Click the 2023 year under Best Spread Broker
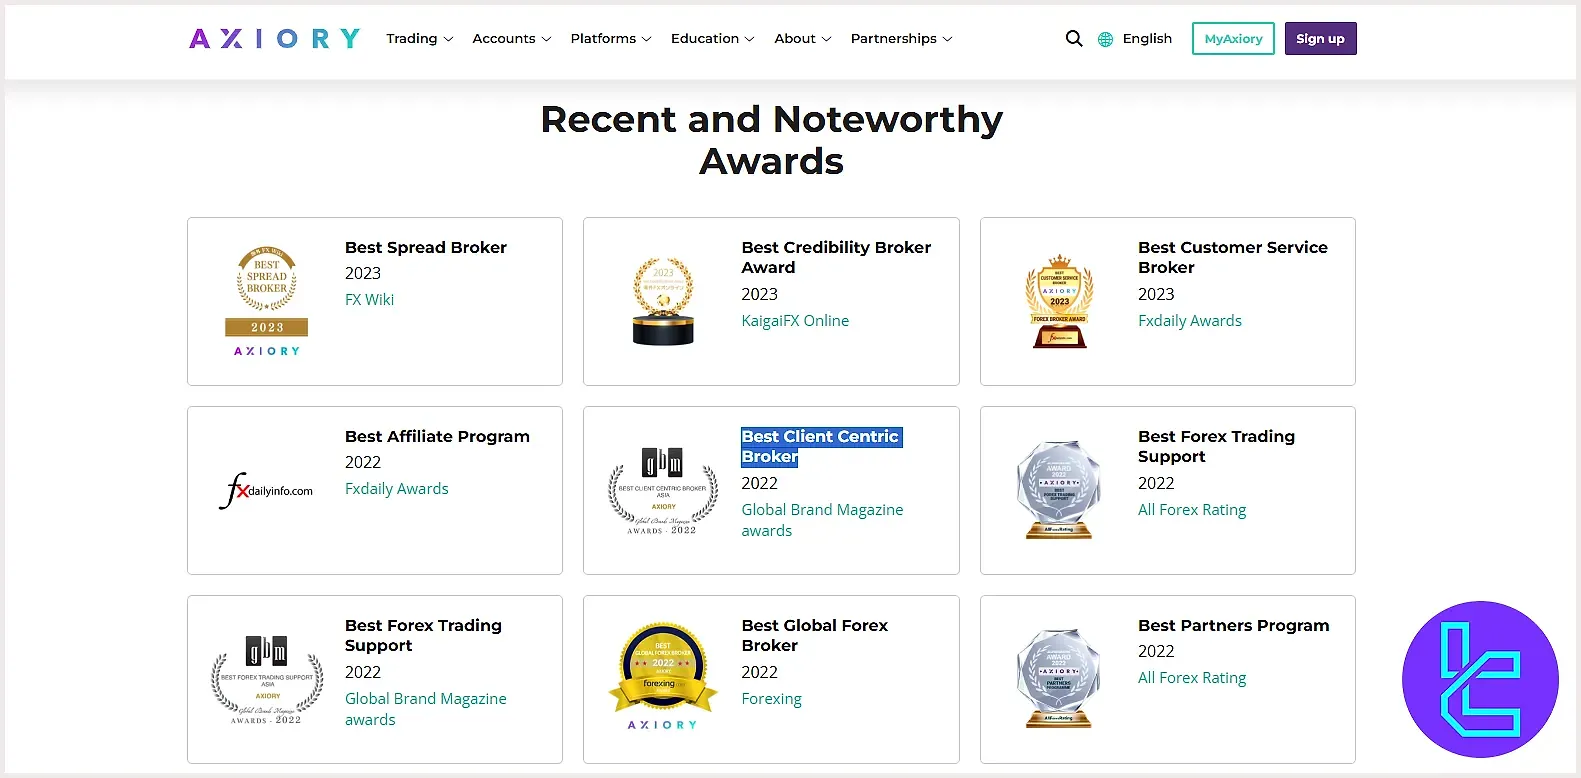The width and height of the screenshot is (1581, 778). [363, 273]
